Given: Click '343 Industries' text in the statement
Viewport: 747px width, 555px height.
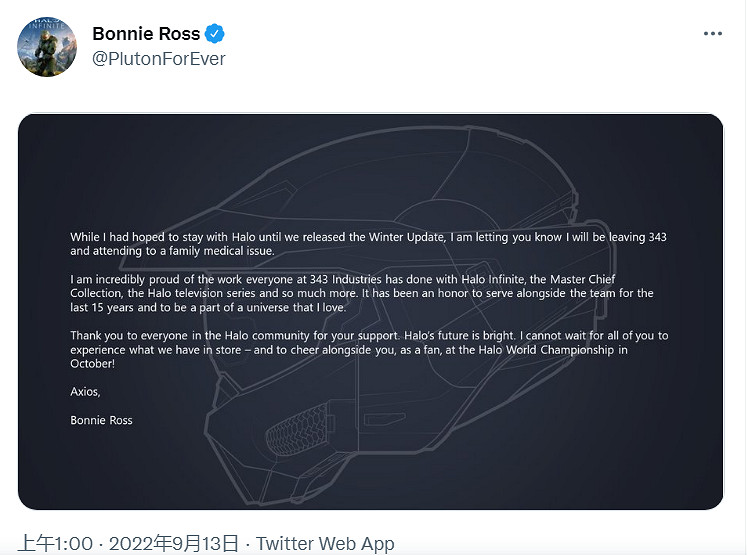Looking at the screenshot, I should tap(368, 279).
